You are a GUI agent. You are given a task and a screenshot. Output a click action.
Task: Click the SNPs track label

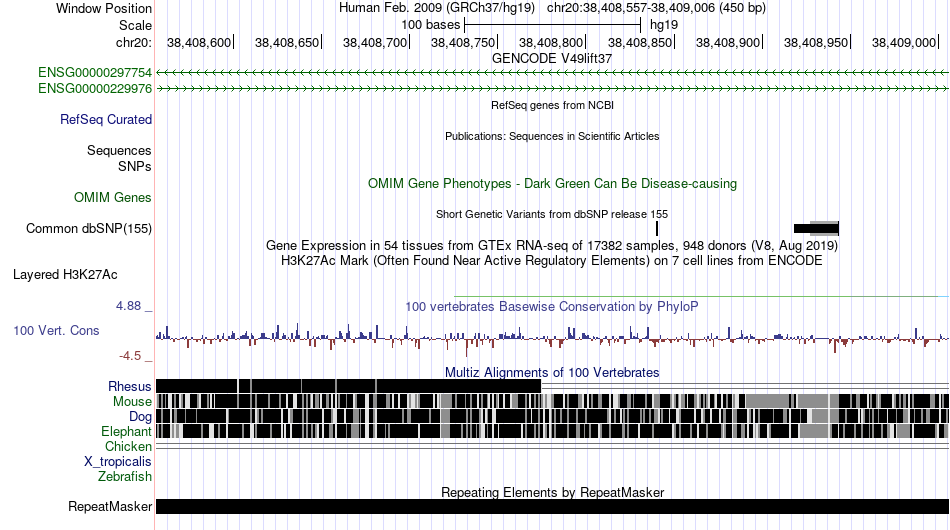135,166
